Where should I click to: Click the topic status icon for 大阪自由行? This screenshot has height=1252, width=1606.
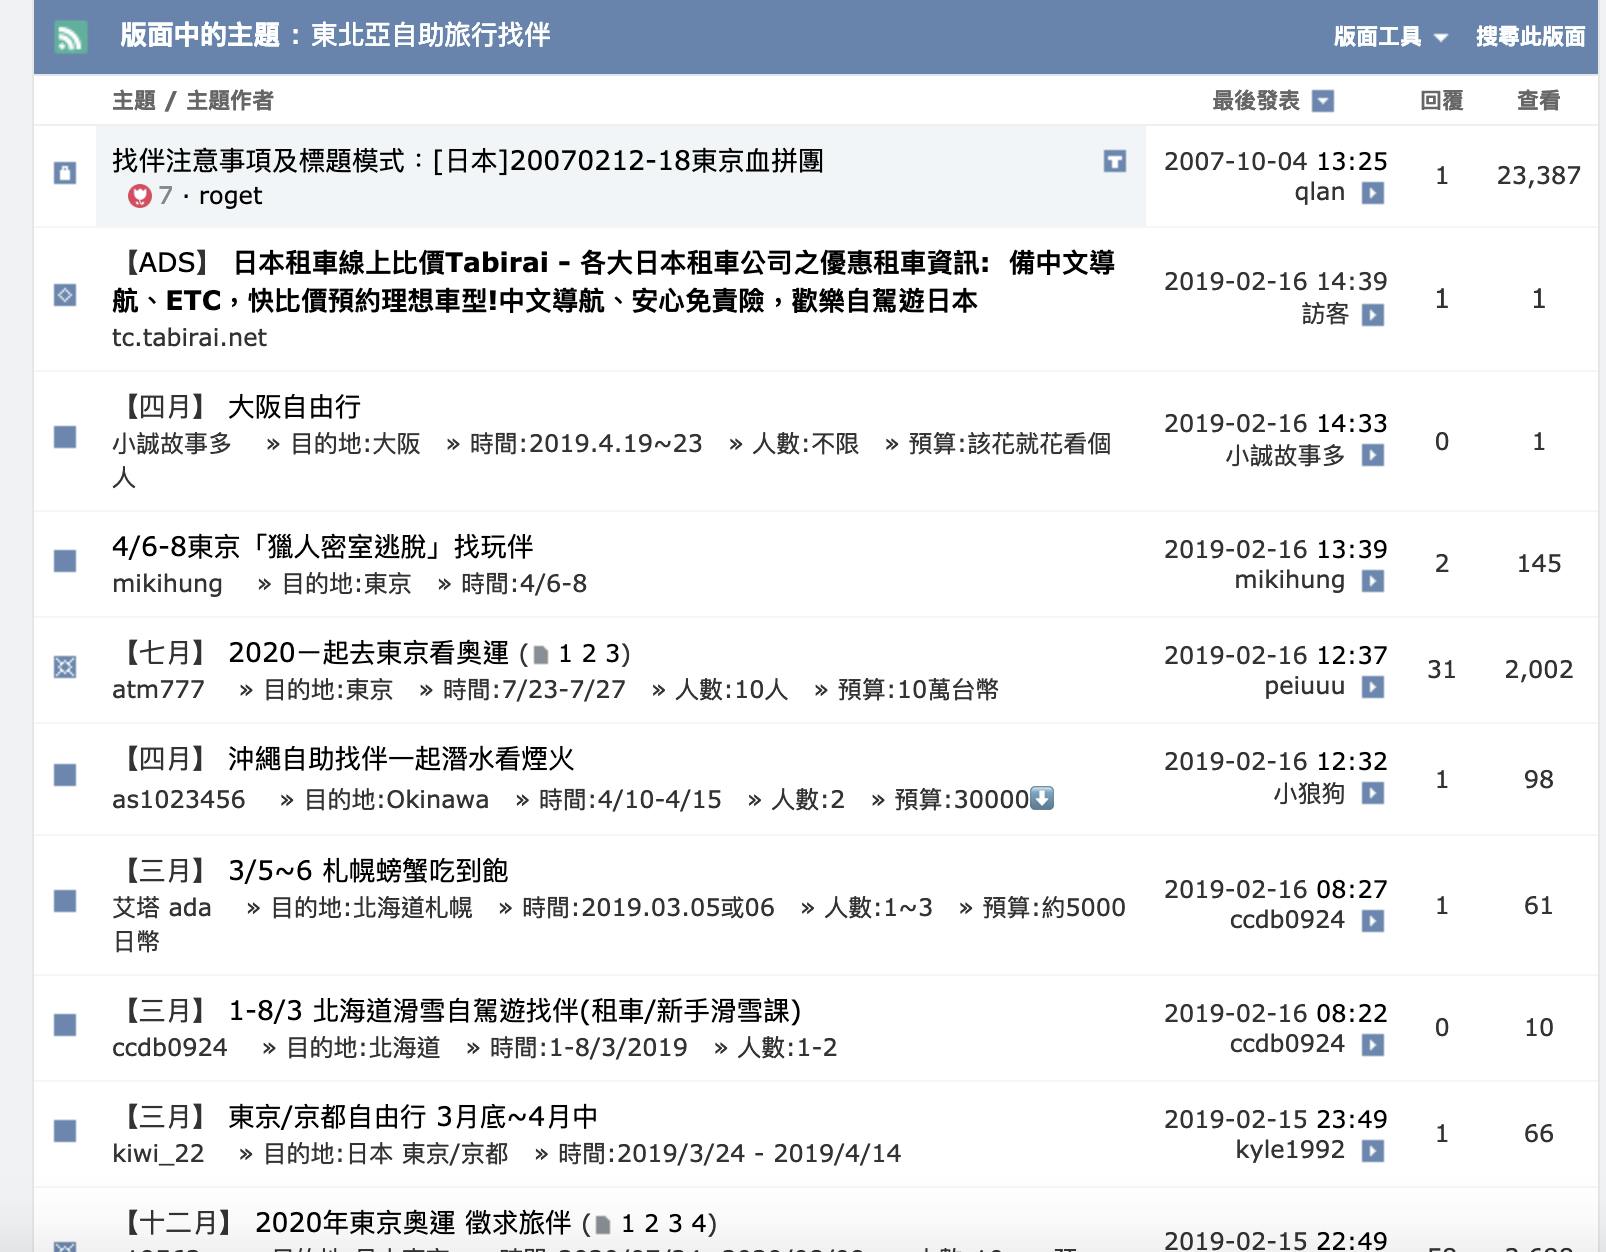click(x=65, y=437)
